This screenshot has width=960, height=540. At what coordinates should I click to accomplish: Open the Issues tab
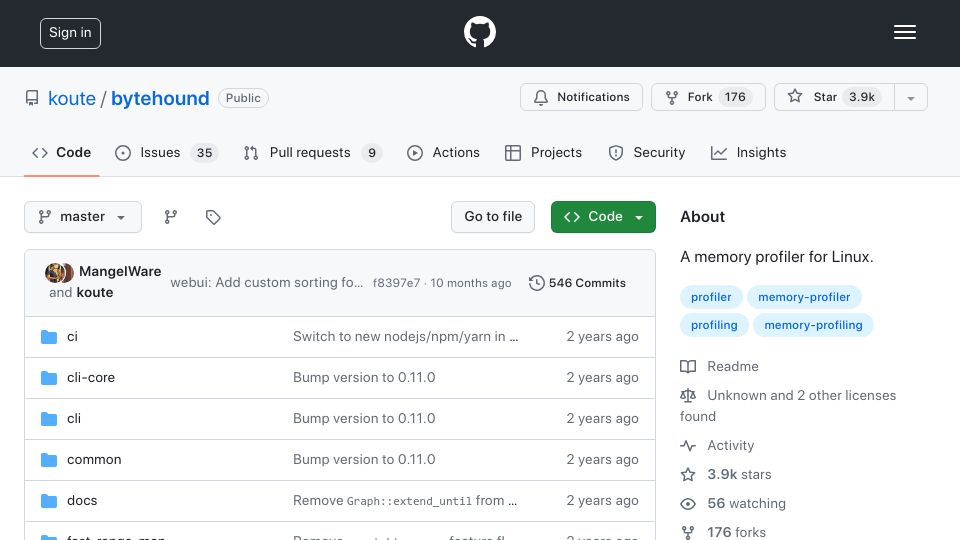(167, 152)
